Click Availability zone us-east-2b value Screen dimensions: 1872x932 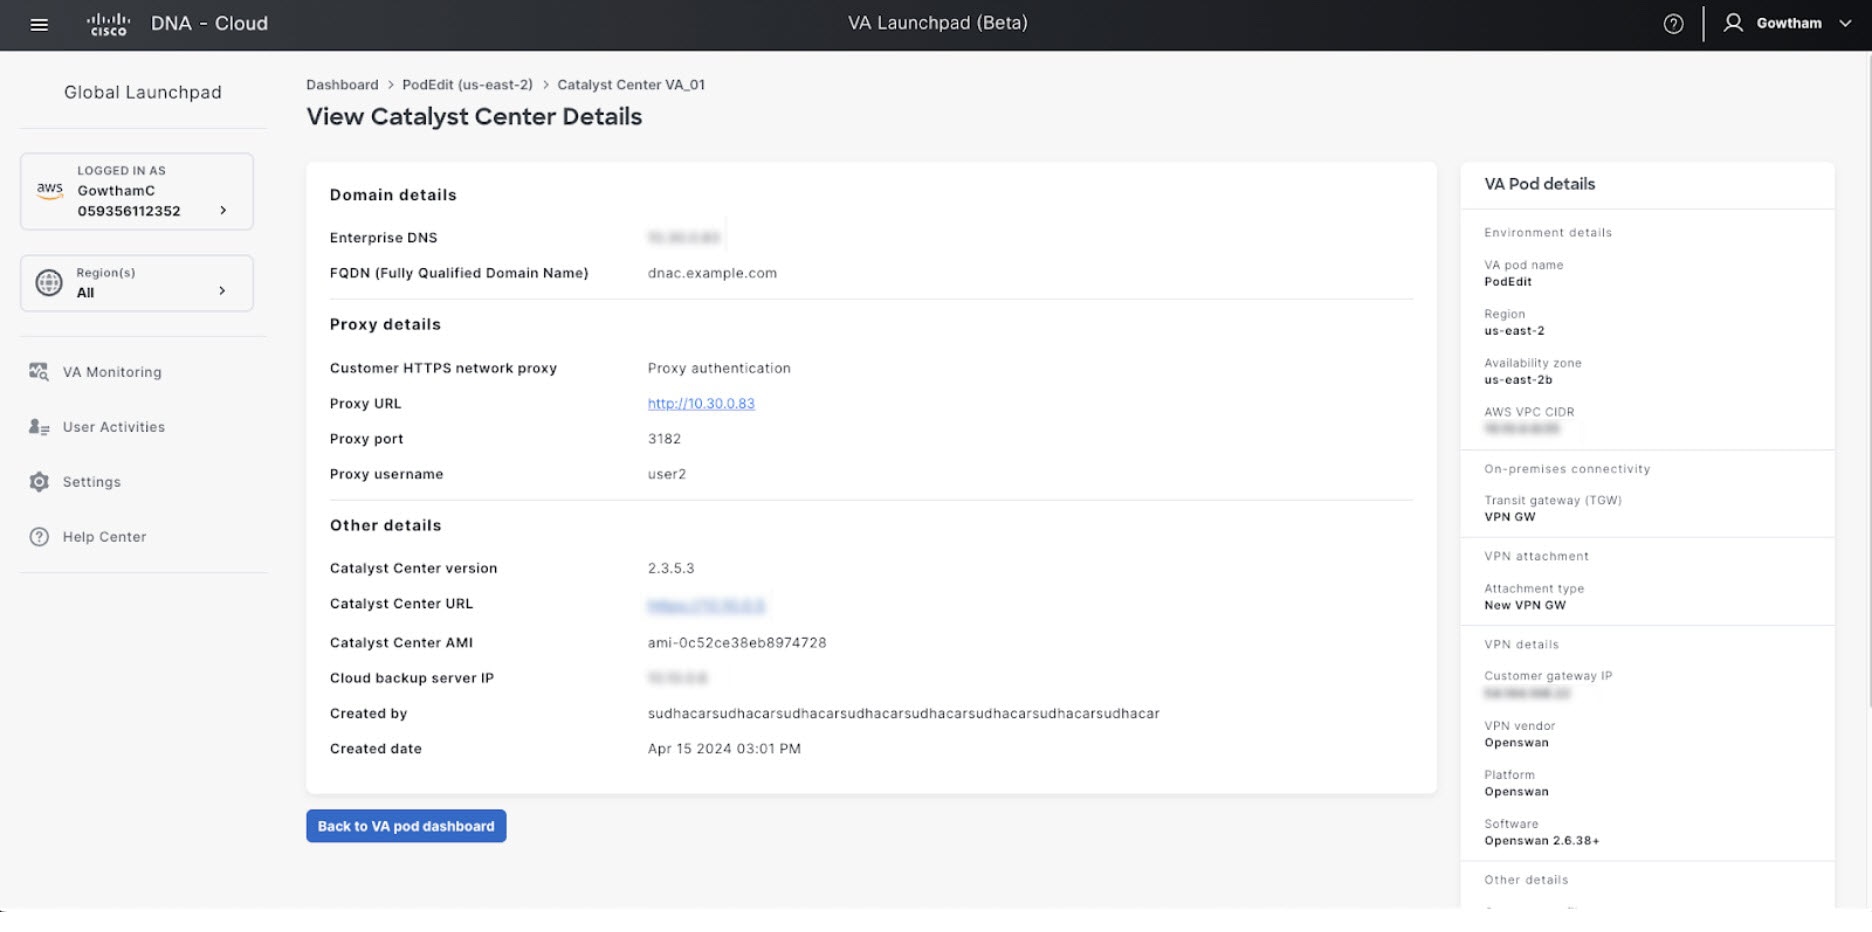[1518, 380]
